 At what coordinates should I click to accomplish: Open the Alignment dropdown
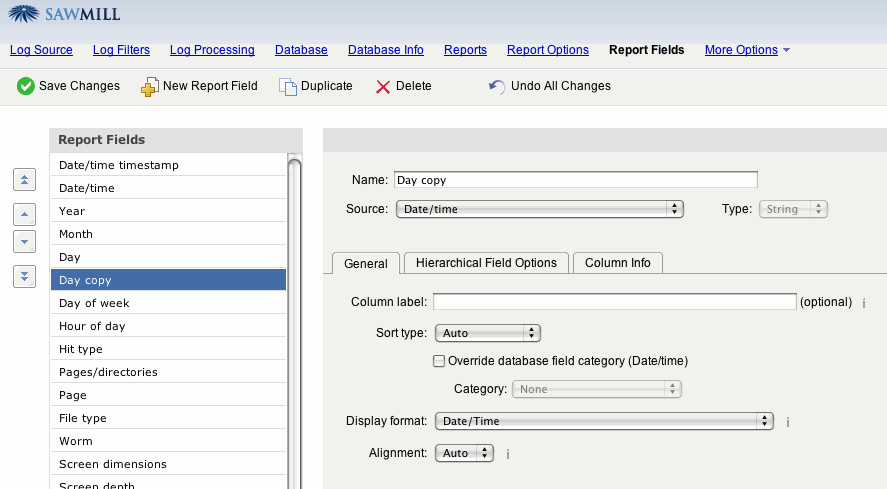click(x=464, y=453)
